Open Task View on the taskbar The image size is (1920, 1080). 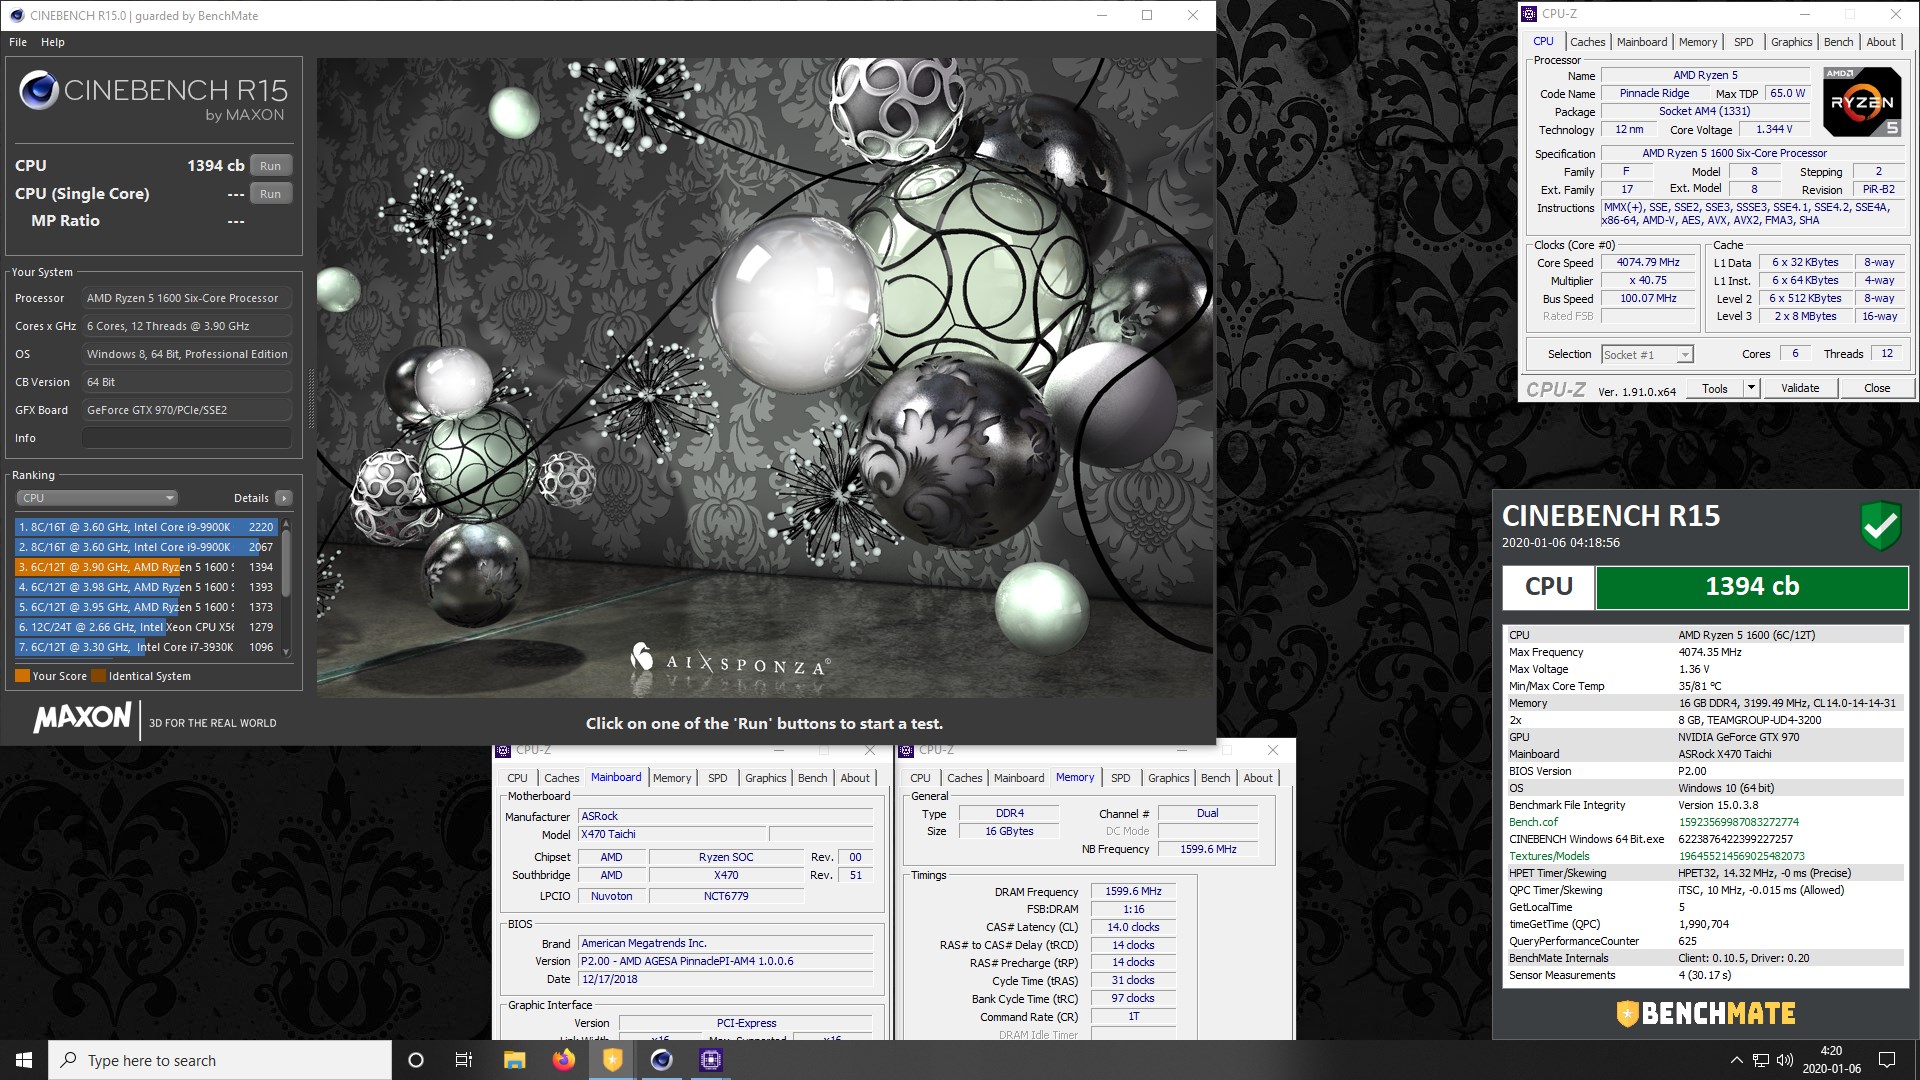[464, 1060]
